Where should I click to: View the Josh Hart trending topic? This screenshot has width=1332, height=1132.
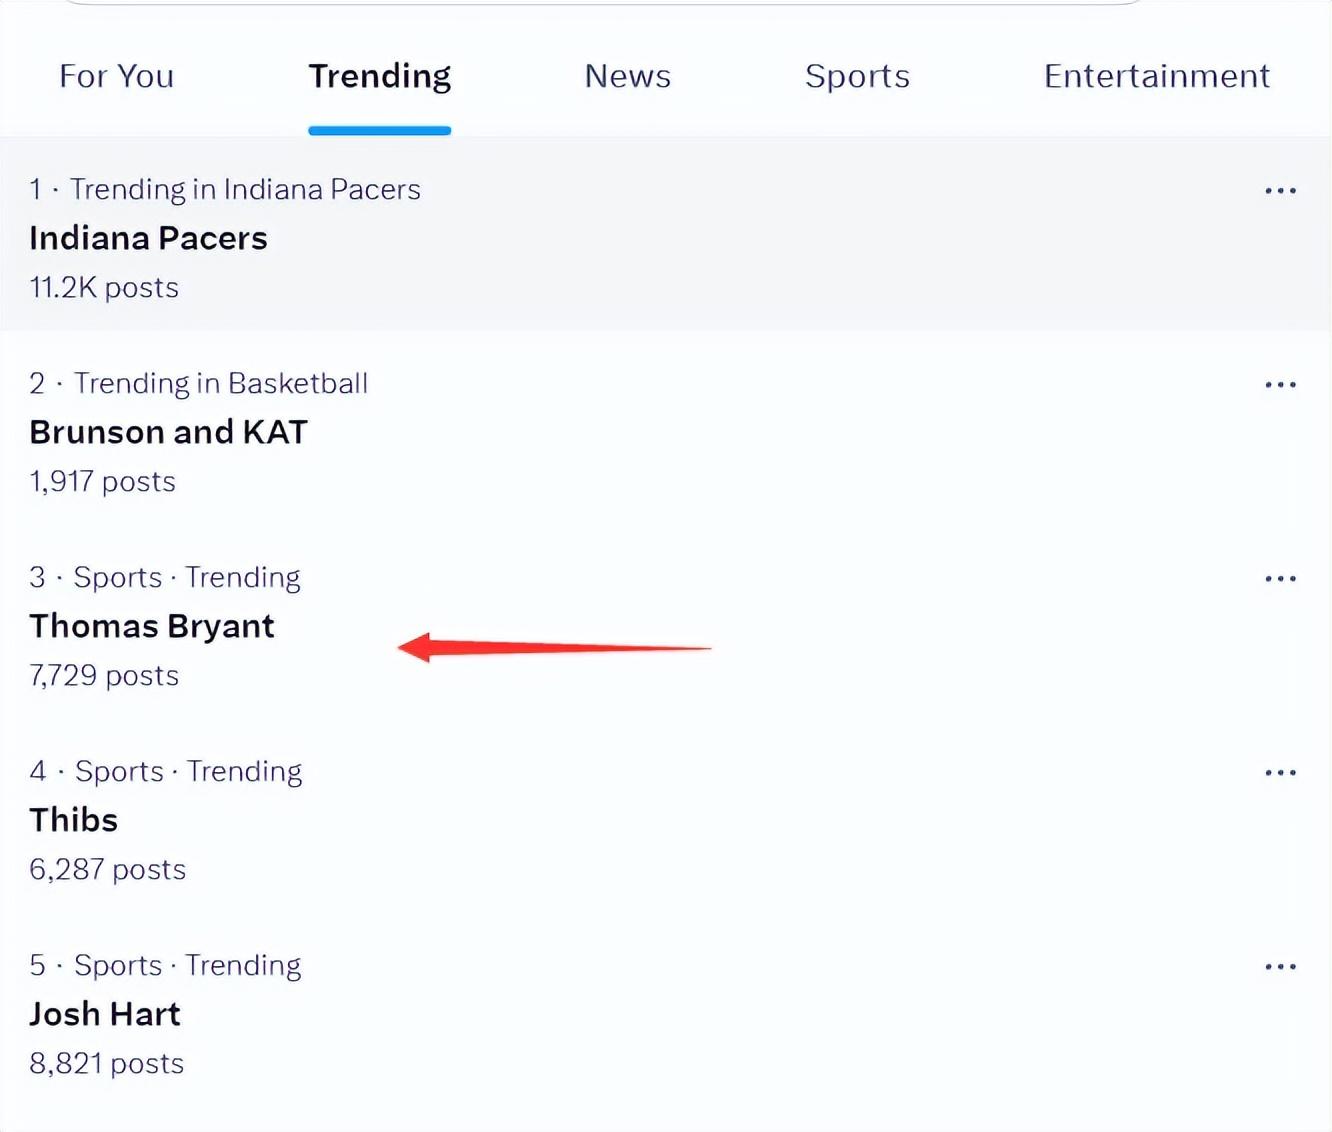click(105, 1014)
